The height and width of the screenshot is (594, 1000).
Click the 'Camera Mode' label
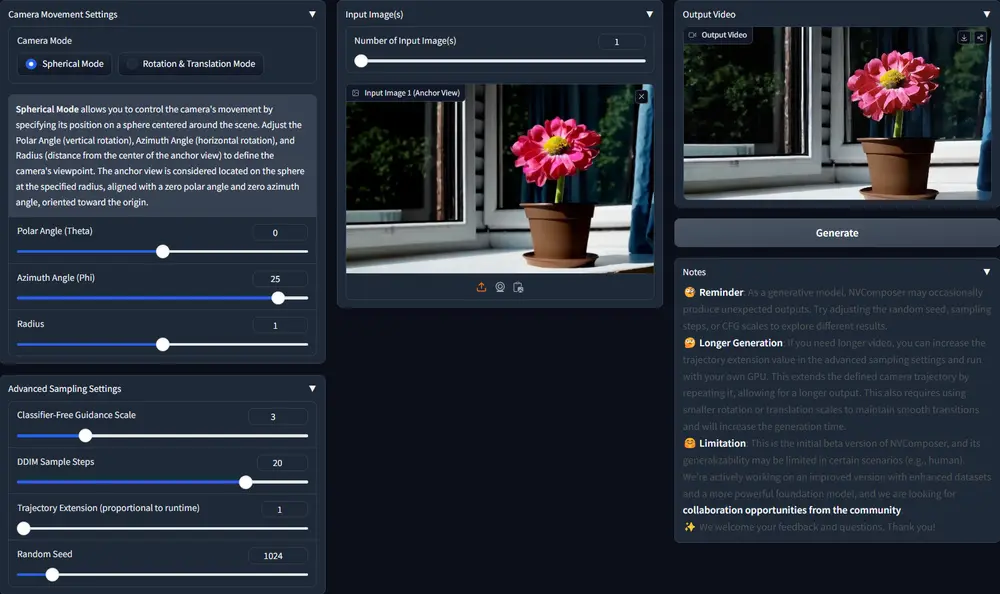(44, 41)
